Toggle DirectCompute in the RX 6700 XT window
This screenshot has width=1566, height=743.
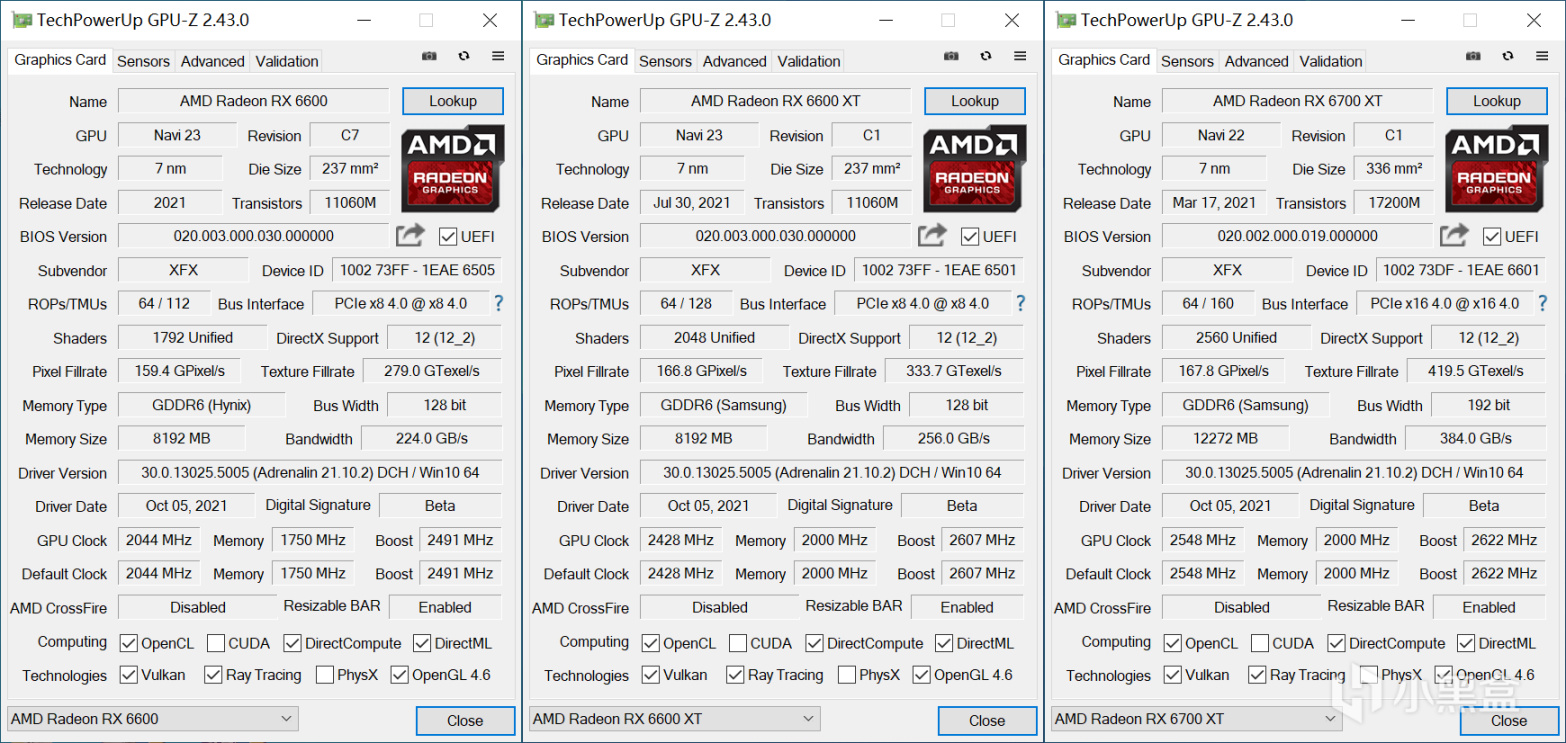click(1336, 643)
